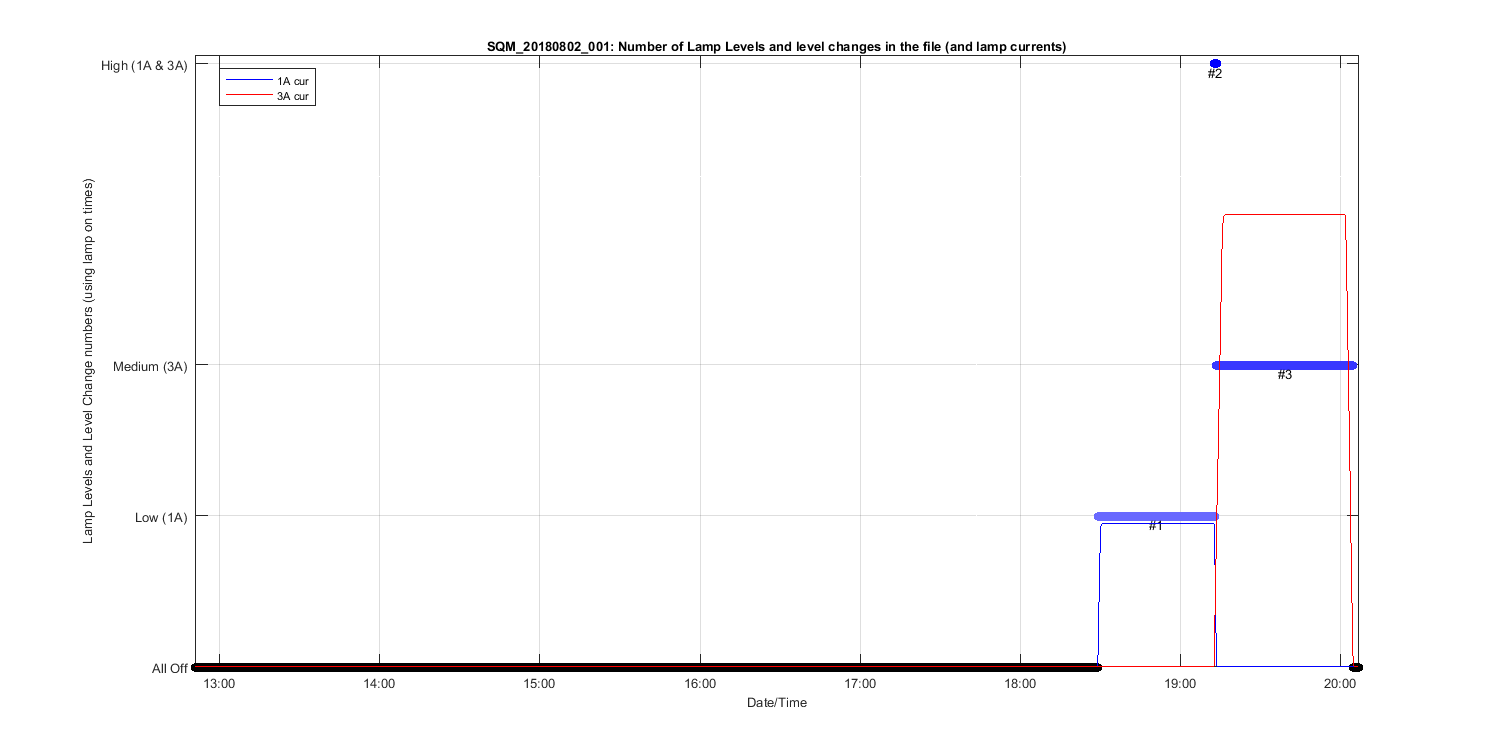This screenshot has height=750, width=1500.
Task: Click the red line sample in legend
Action: coord(246,96)
